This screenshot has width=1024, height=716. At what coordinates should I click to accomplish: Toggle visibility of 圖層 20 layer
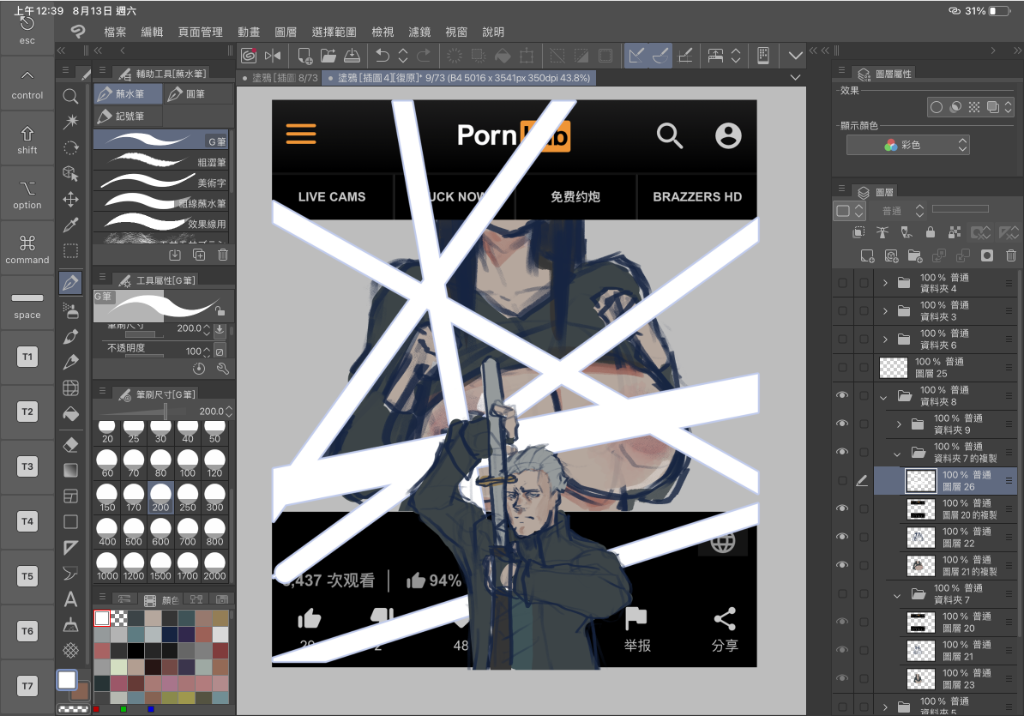tap(842, 621)
